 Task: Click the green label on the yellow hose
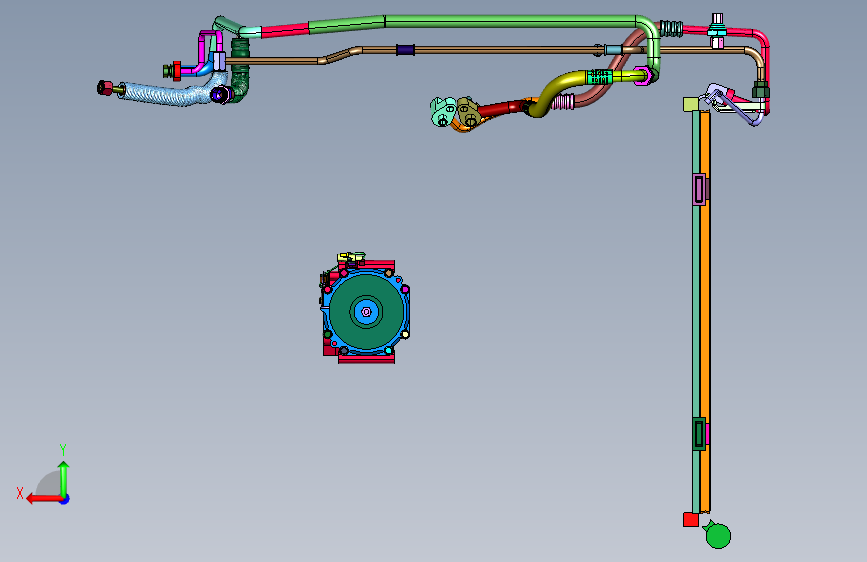tap(599, 77)
